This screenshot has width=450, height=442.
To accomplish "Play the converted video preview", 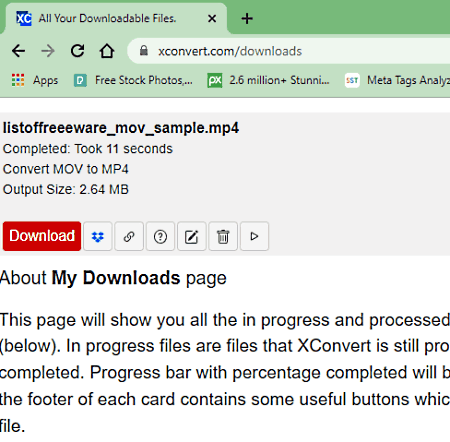I will point(254,236).
